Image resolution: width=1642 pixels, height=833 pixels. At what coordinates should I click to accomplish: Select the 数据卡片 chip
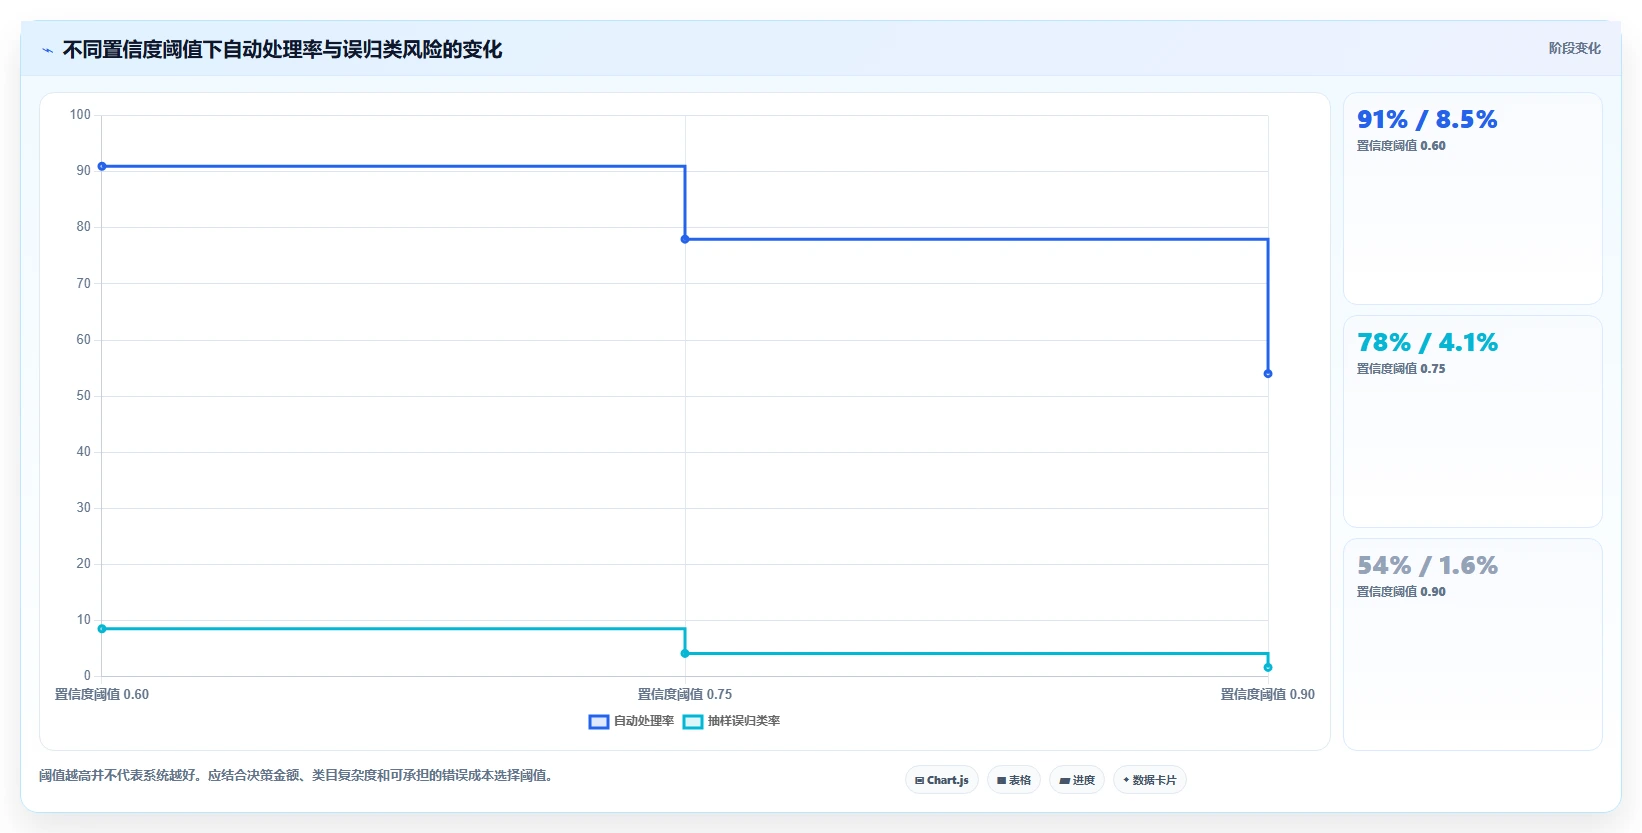1150,780
